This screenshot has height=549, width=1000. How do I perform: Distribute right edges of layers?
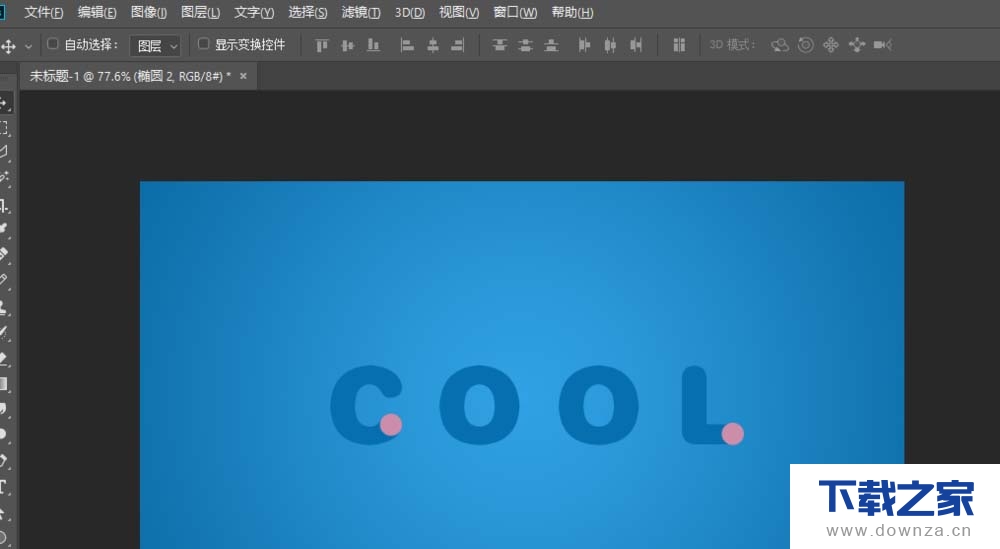pyautogui.click(x=636, y=45)
